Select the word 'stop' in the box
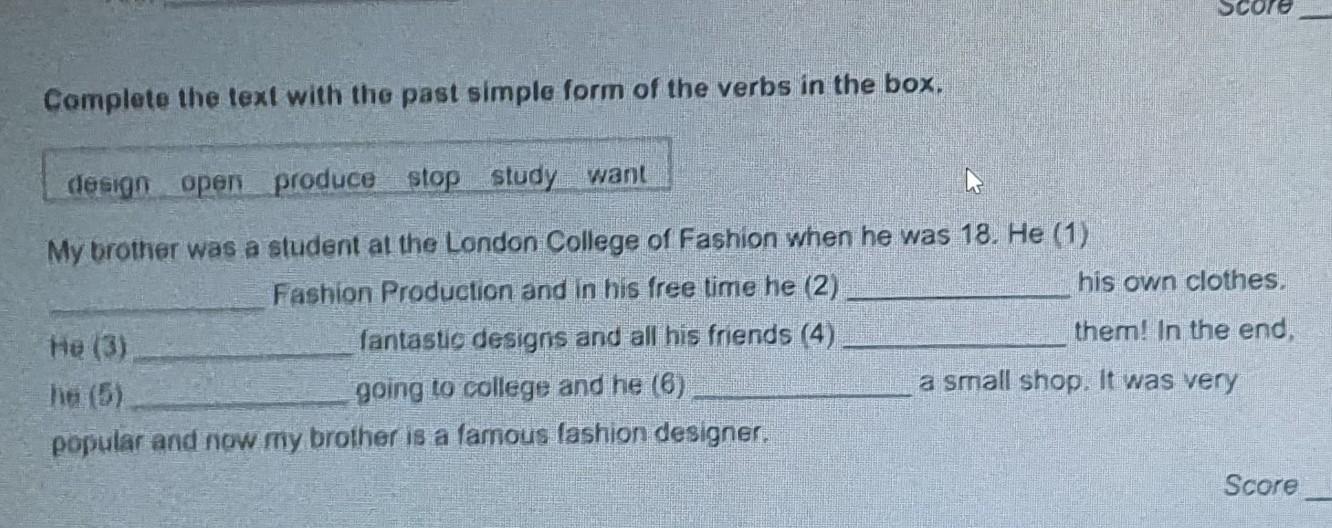1332x528 pixels. point(435,180)
